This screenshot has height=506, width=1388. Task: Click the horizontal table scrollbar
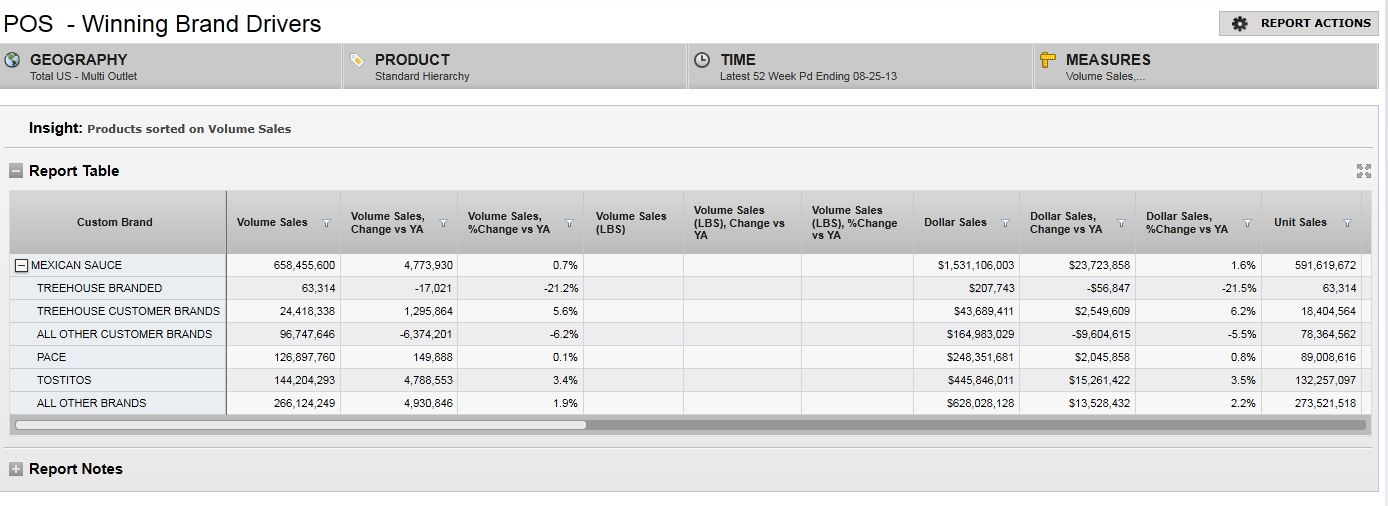[x=300, y=425]
